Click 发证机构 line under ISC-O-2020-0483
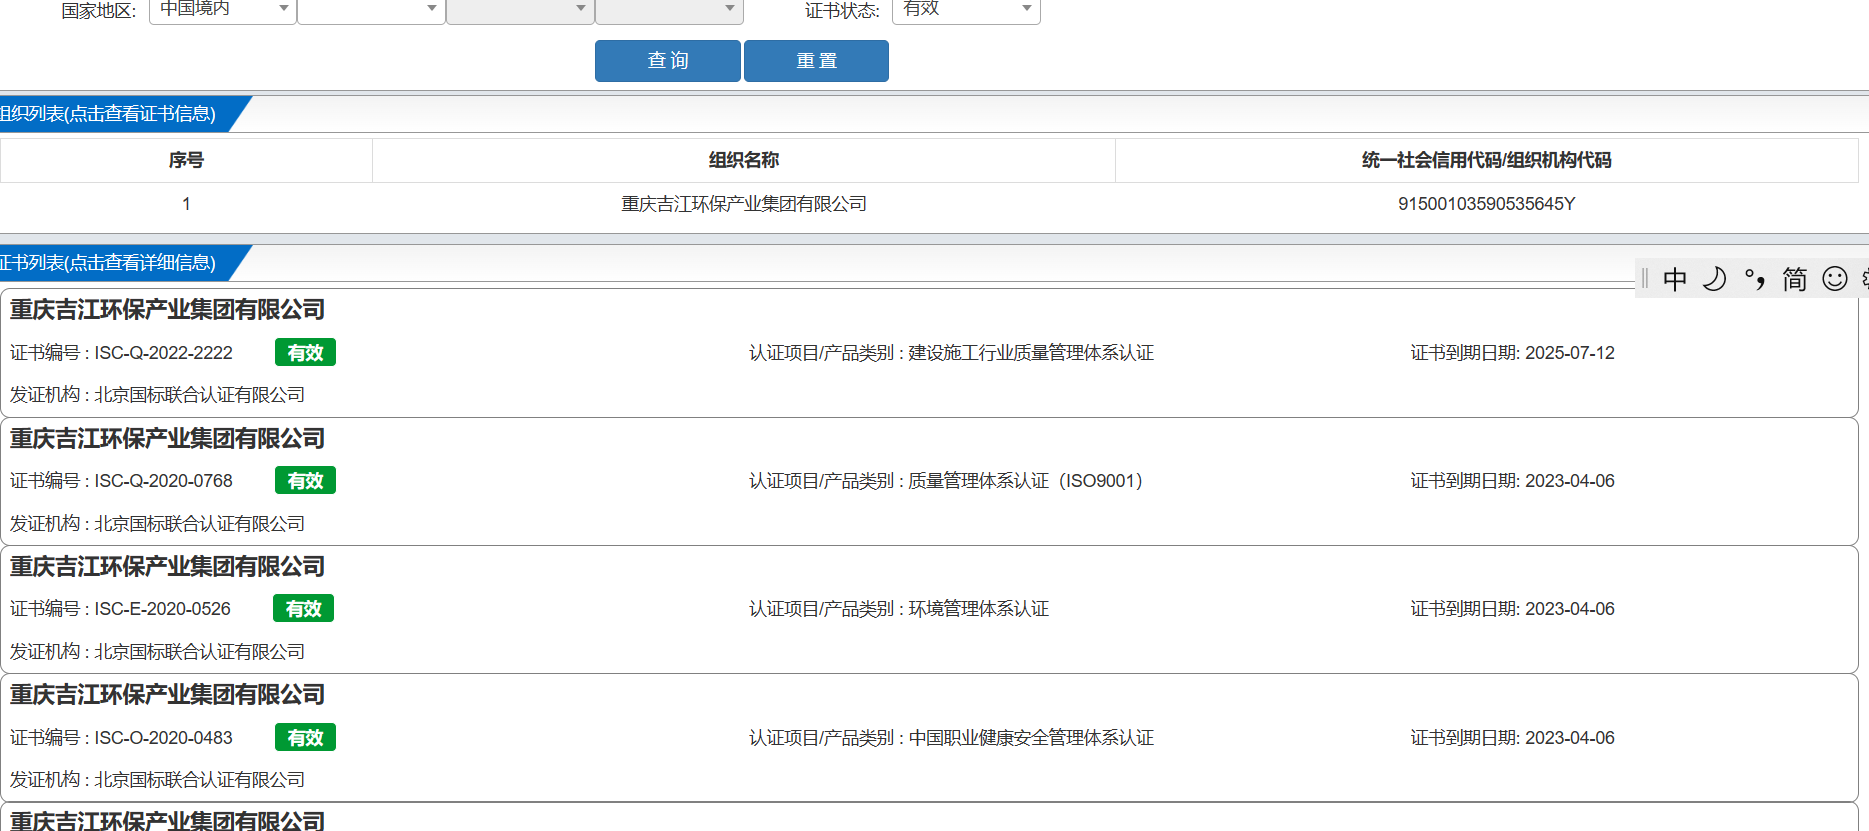 coord(158,780)
